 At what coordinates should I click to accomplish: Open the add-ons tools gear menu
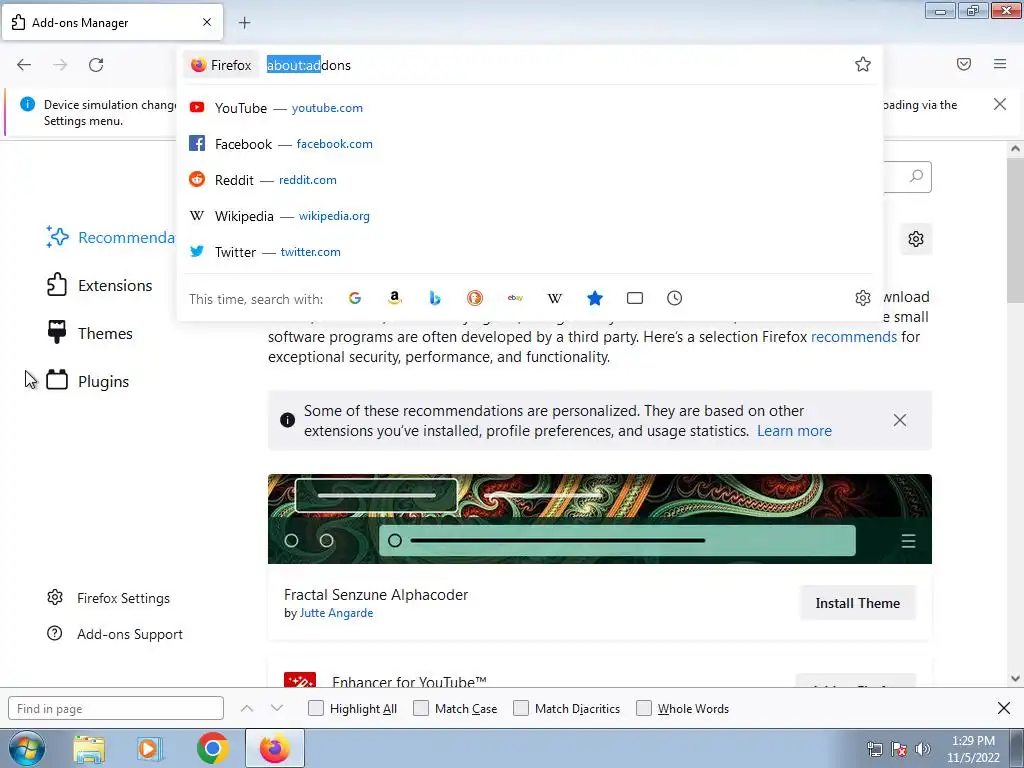[916, 239]
